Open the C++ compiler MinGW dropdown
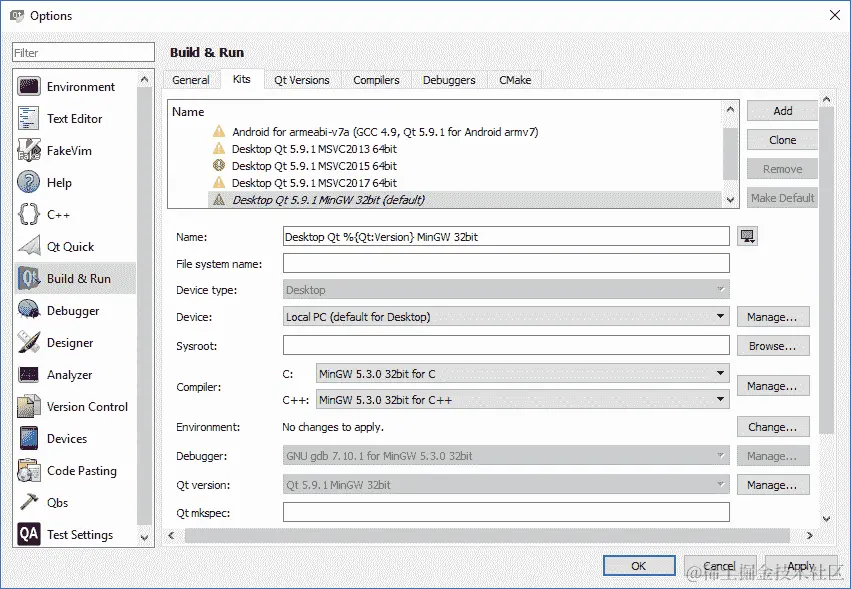Image resolution: width=851 pixels, height=589 pixels. coord(522,400)
